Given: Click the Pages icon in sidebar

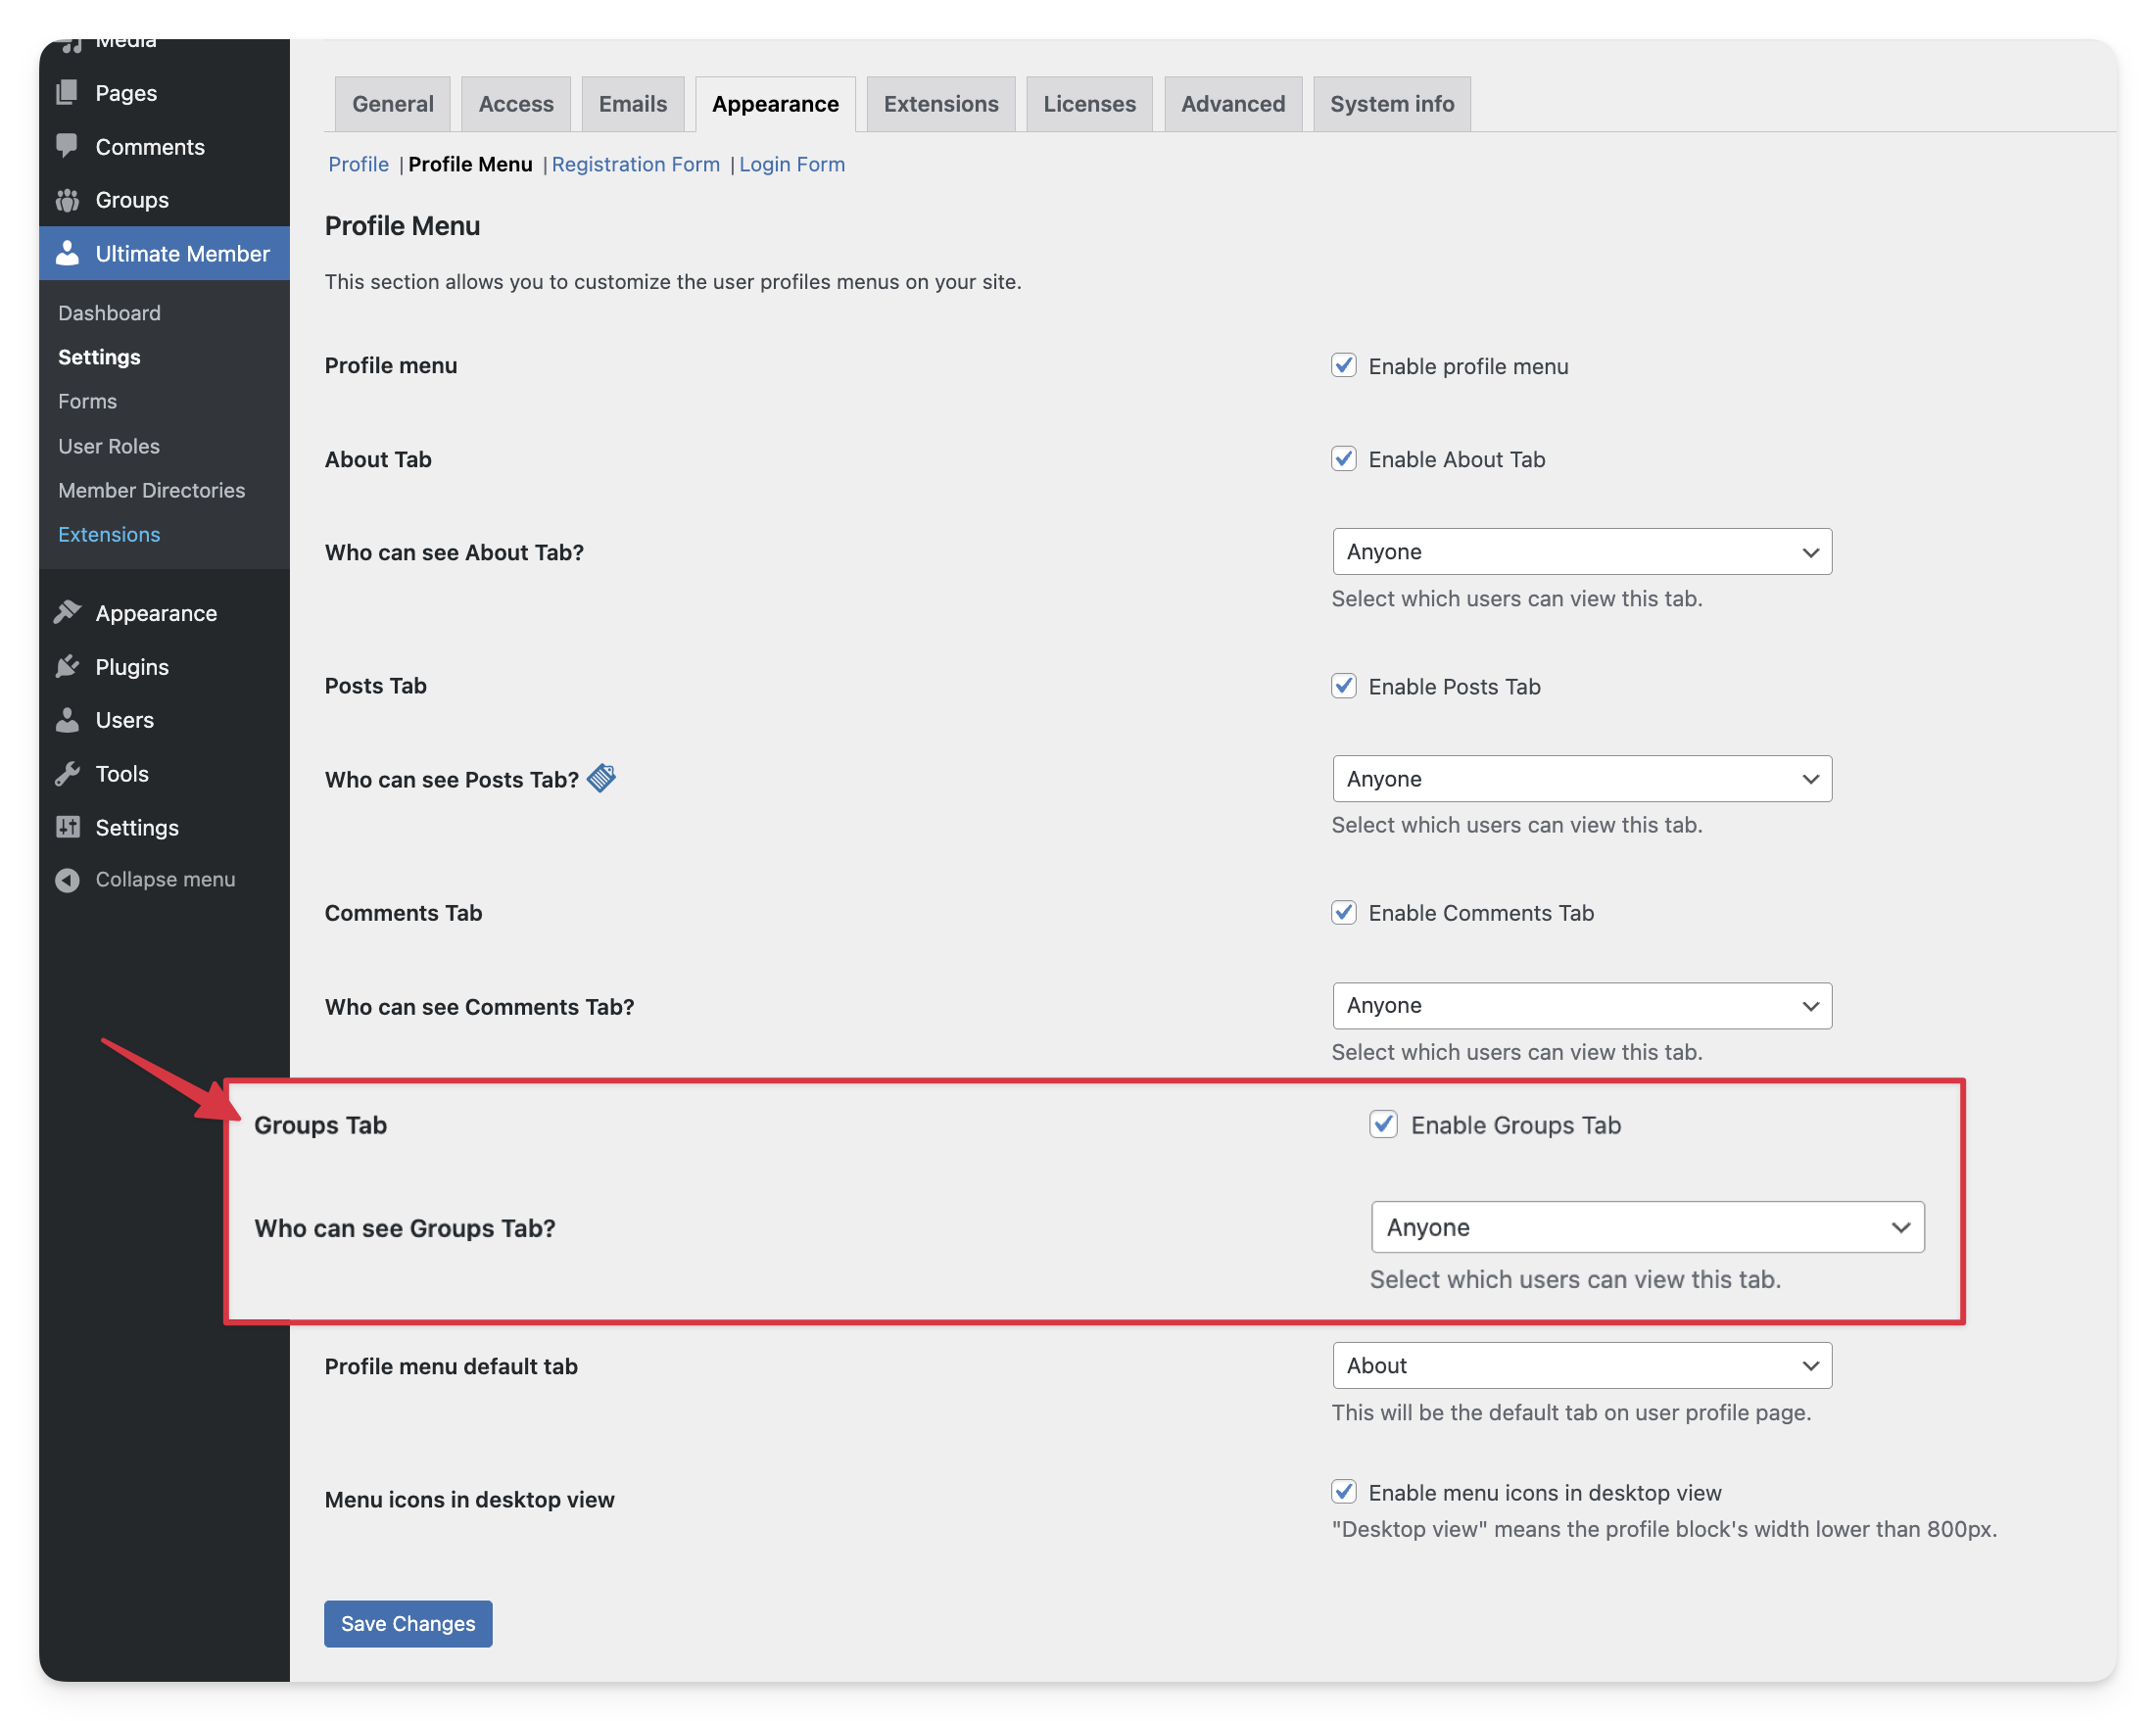Looking at the screenshot, I should (67, 93).
